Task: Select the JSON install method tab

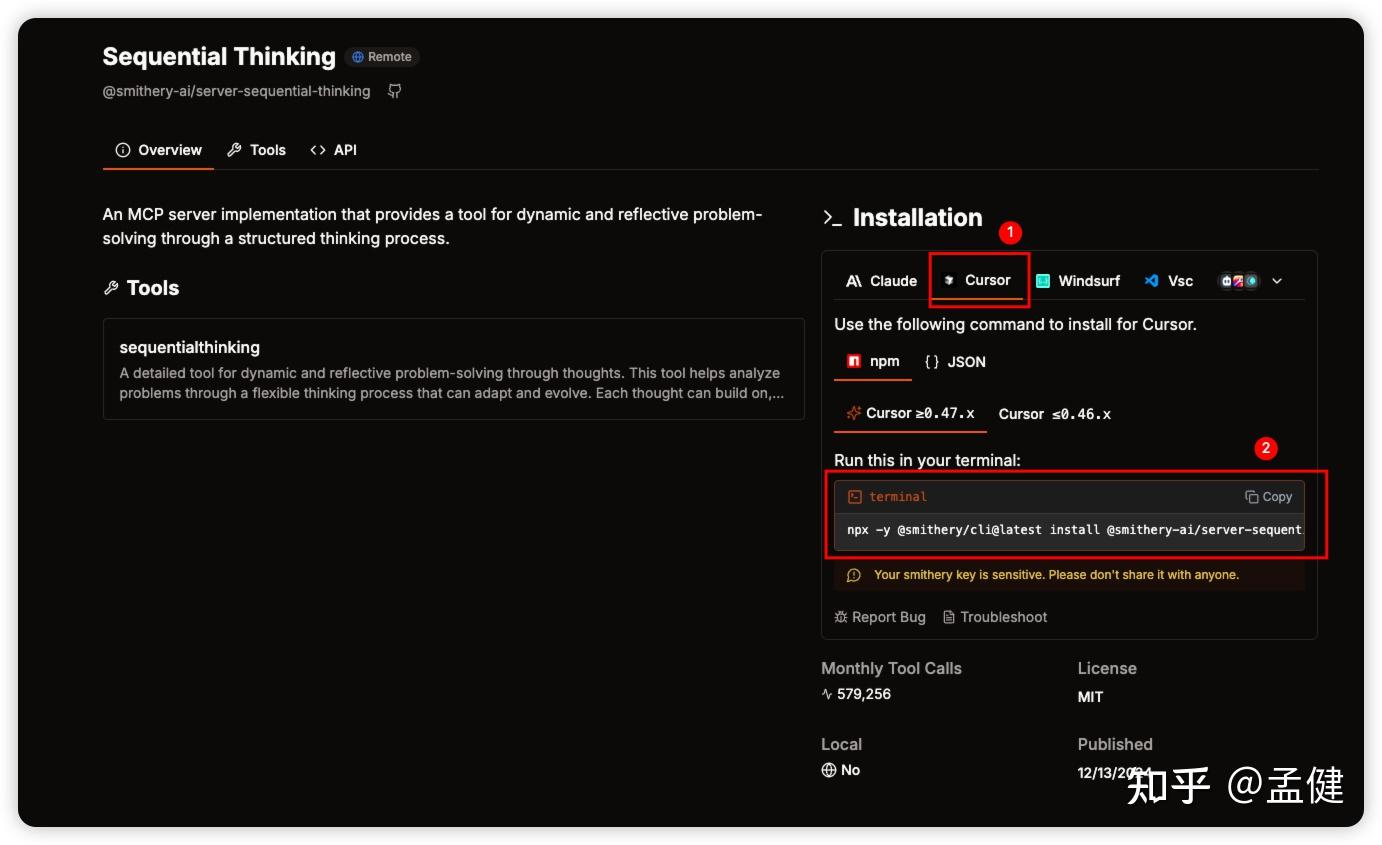Action: (x=955, y=362)
